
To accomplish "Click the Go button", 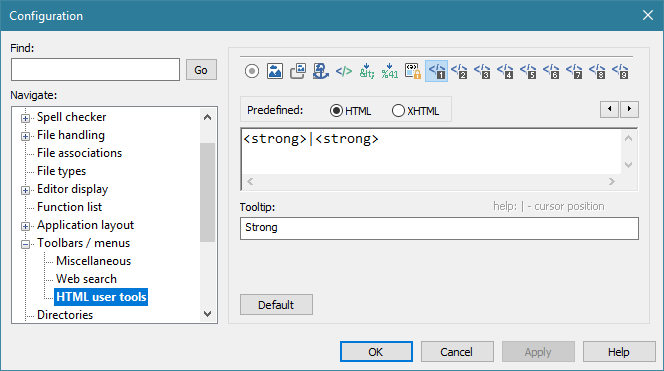I will tap(201, 70).
